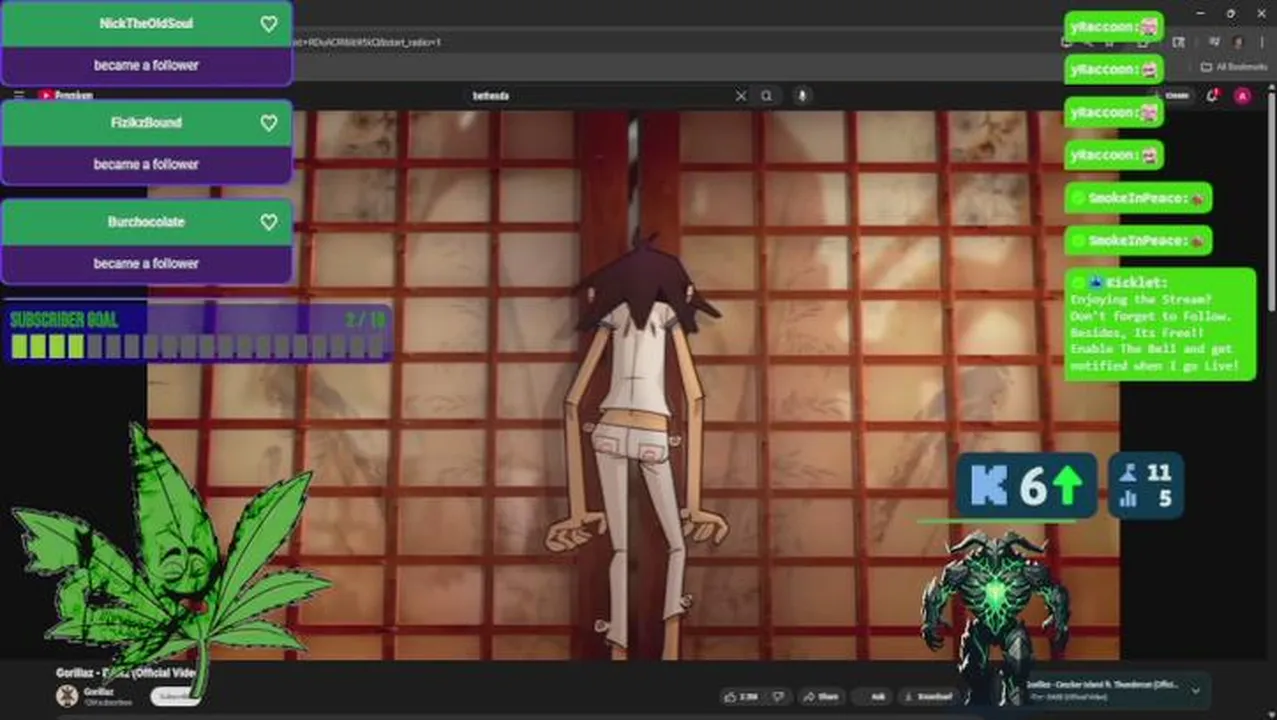
Task: Expand the playlist panel chevron
Action: [x=1195, y=690]
